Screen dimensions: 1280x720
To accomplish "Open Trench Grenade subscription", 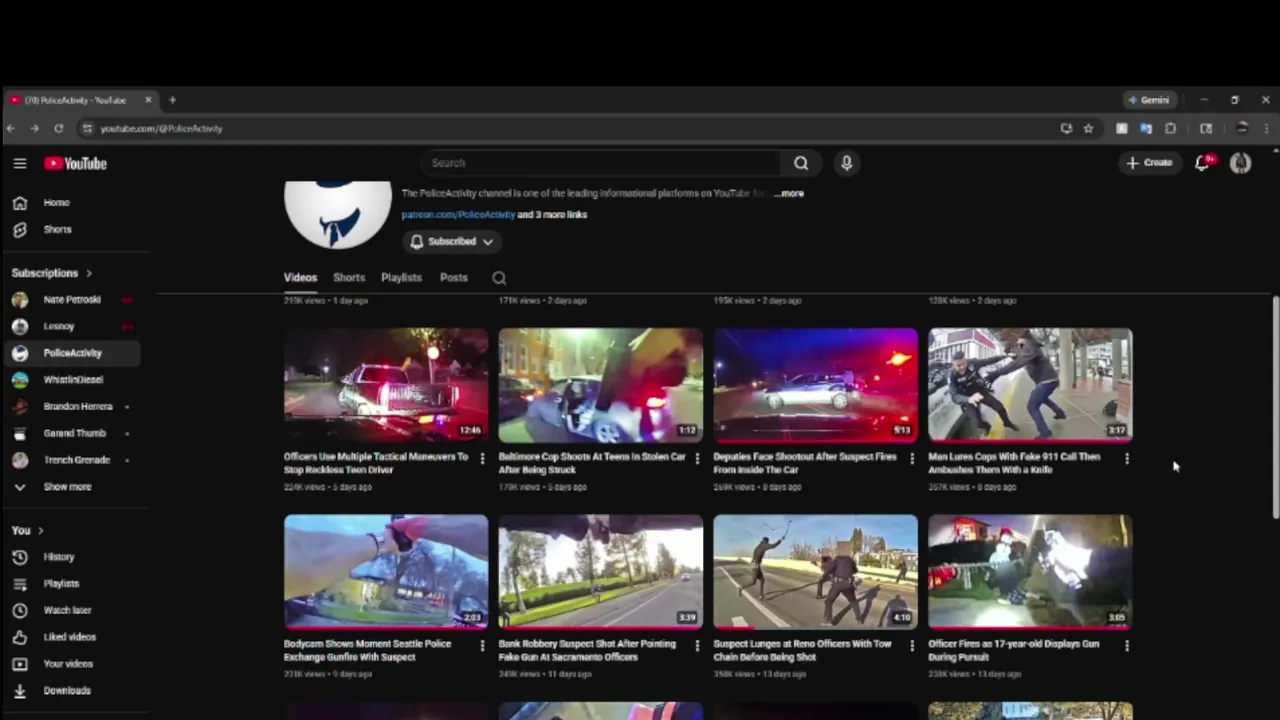I will pos(70,460).
